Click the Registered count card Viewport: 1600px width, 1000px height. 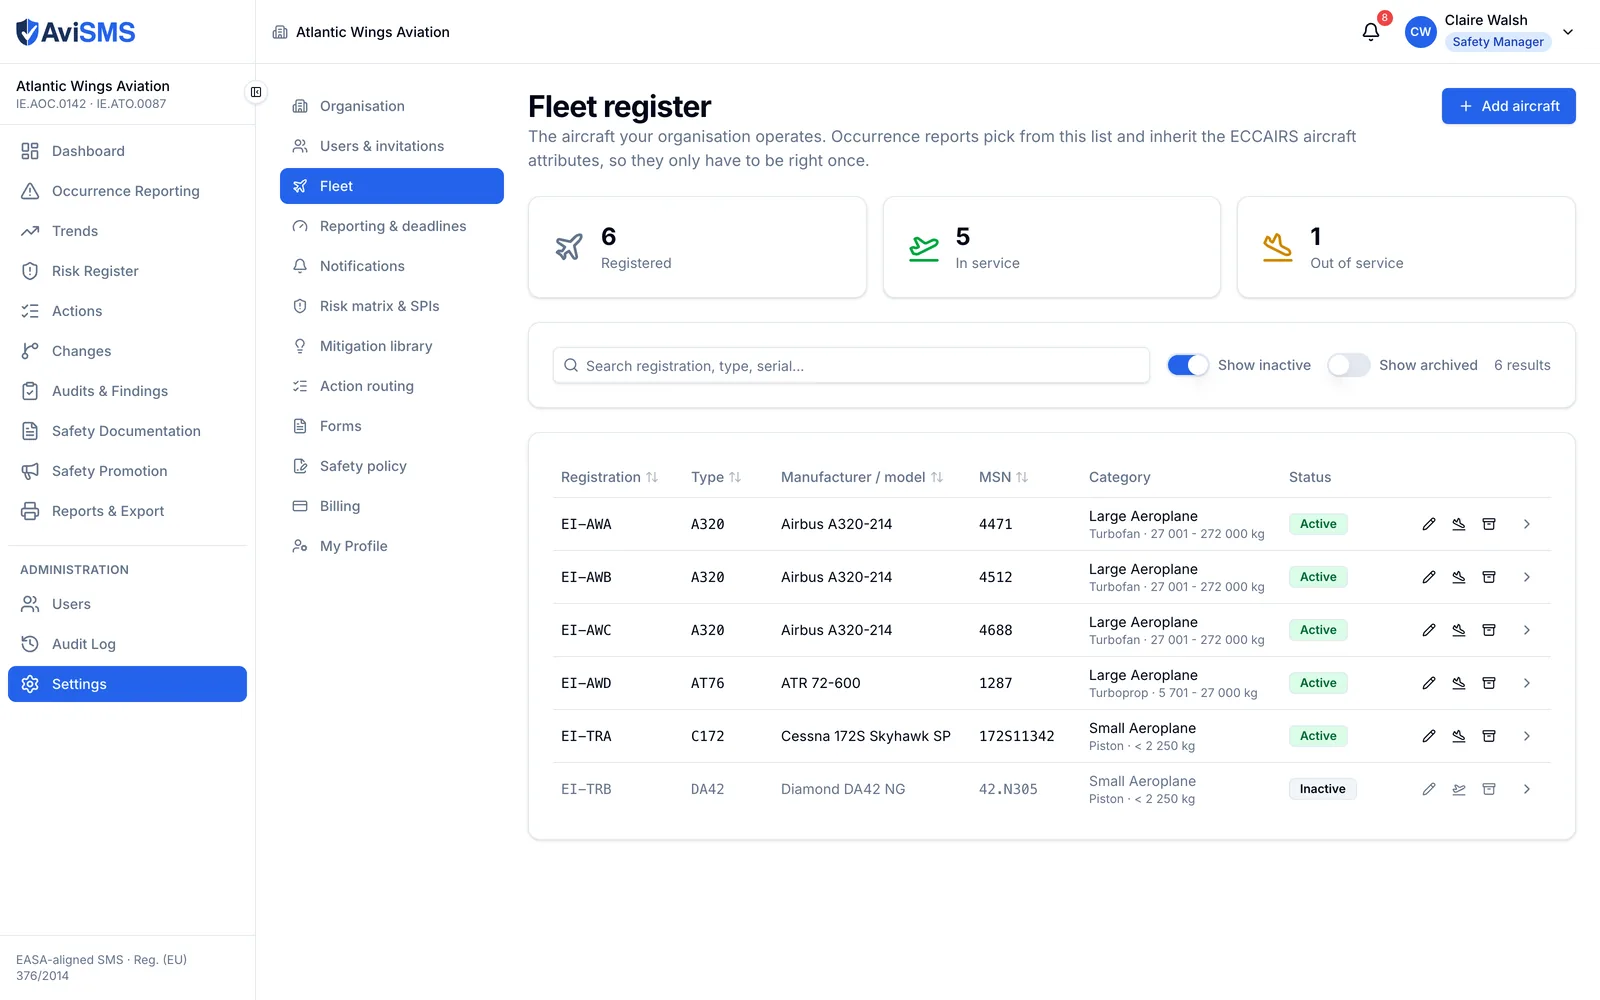click(x=697, y=247)
